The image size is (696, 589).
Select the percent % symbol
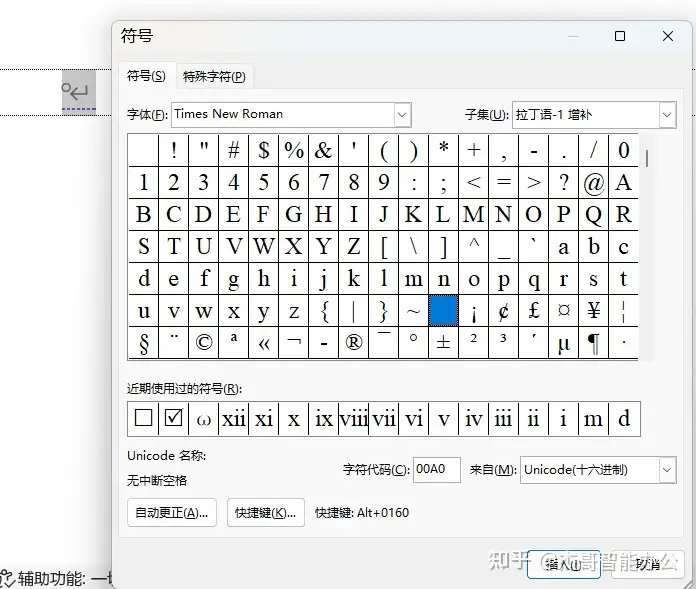pyautogui.click(x=294, y=150)
